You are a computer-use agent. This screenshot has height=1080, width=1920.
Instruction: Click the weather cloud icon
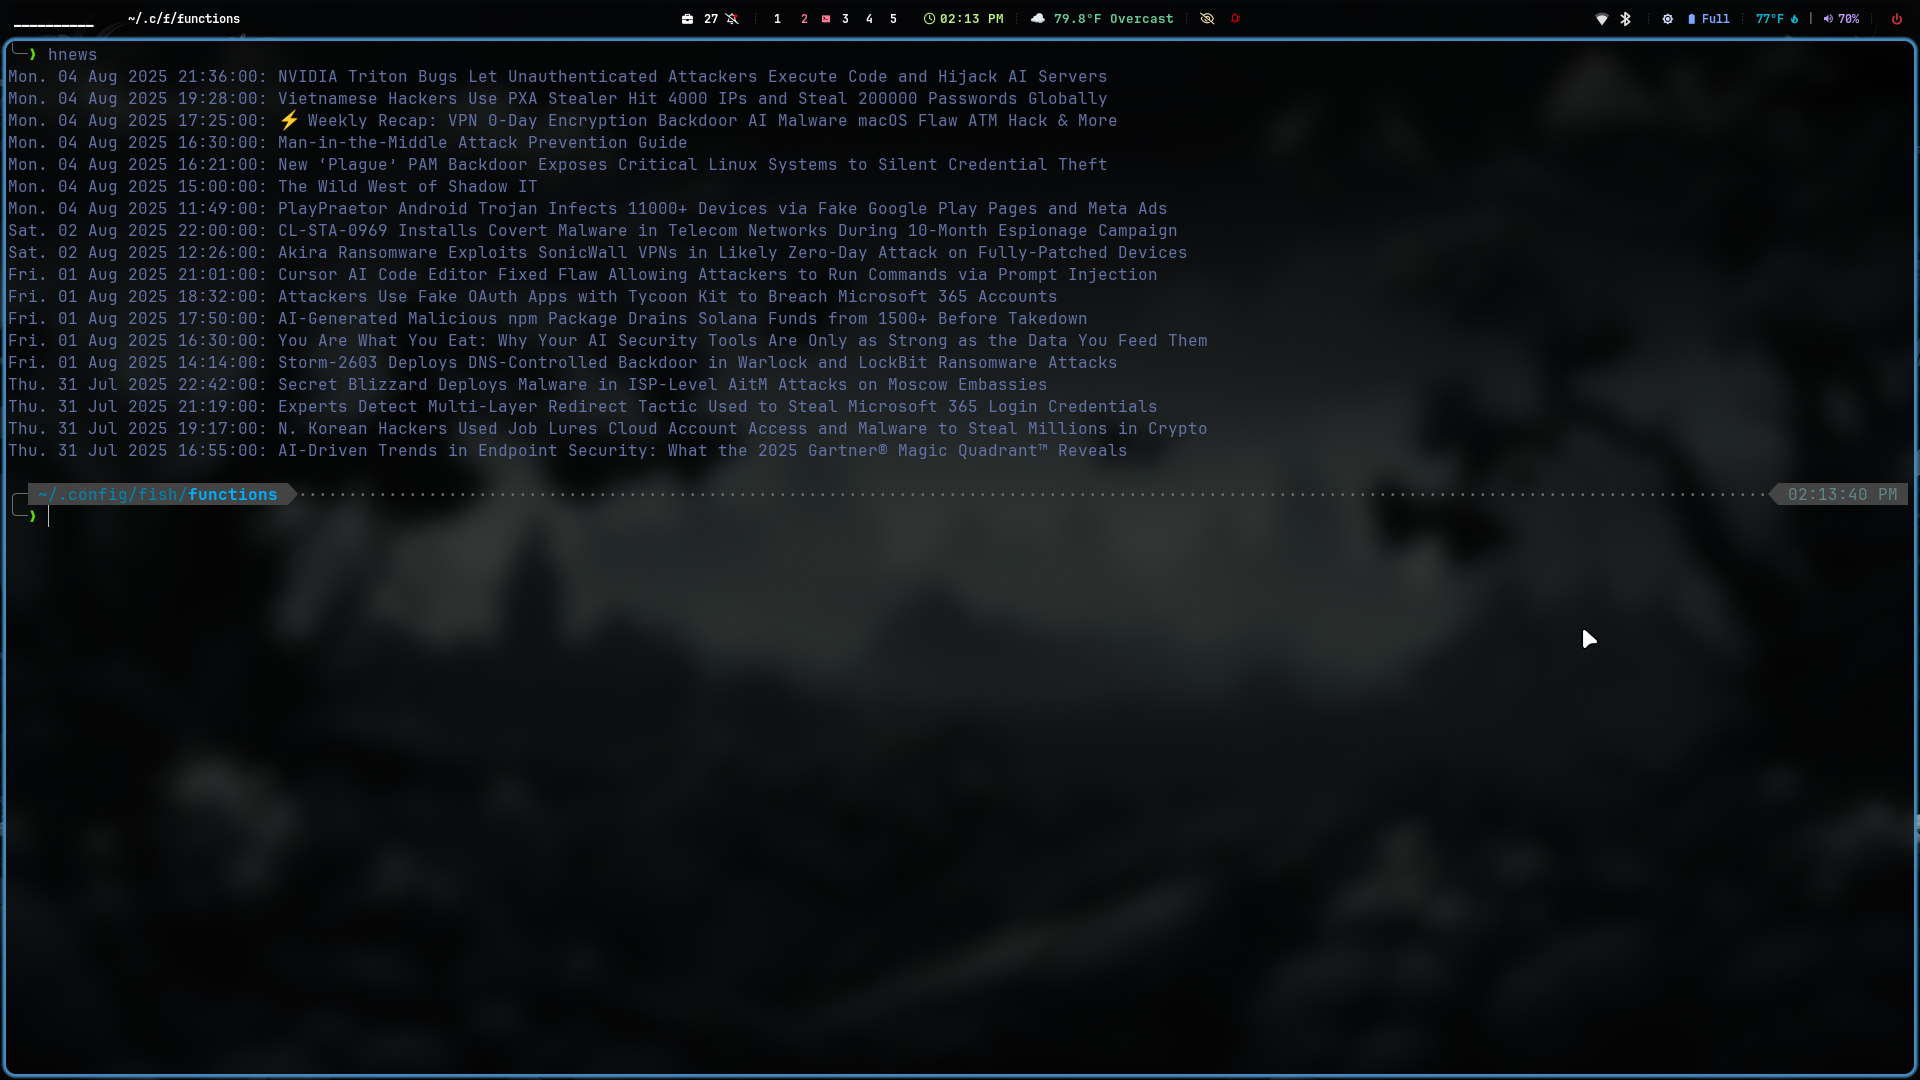(x=1038, y=19)
